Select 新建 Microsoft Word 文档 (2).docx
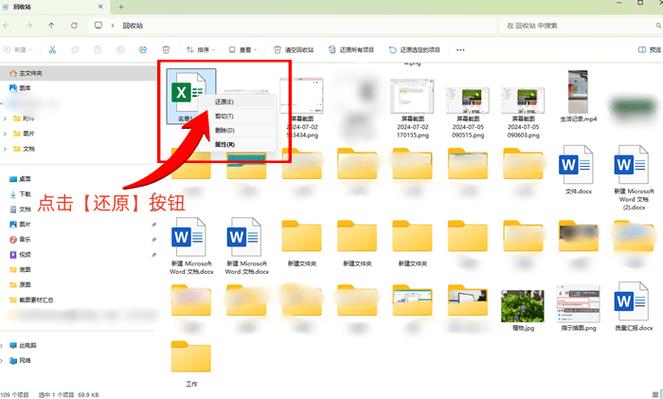Screen dimensions: 663x399 coord(633,164)
